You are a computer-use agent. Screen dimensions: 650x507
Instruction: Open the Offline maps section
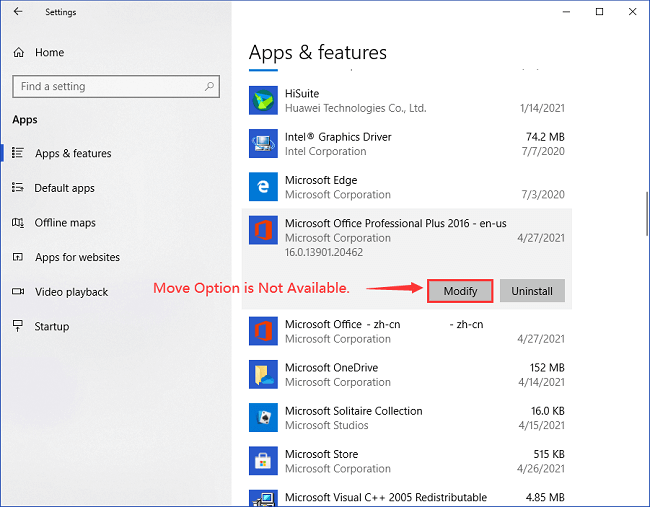point(65,223)
